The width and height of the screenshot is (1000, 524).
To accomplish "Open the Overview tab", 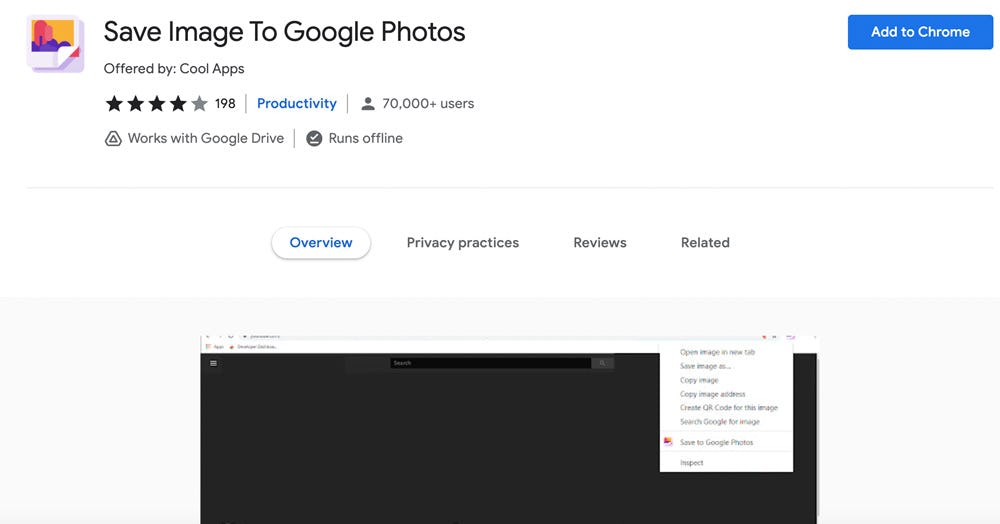I will [x=321, y=243].
